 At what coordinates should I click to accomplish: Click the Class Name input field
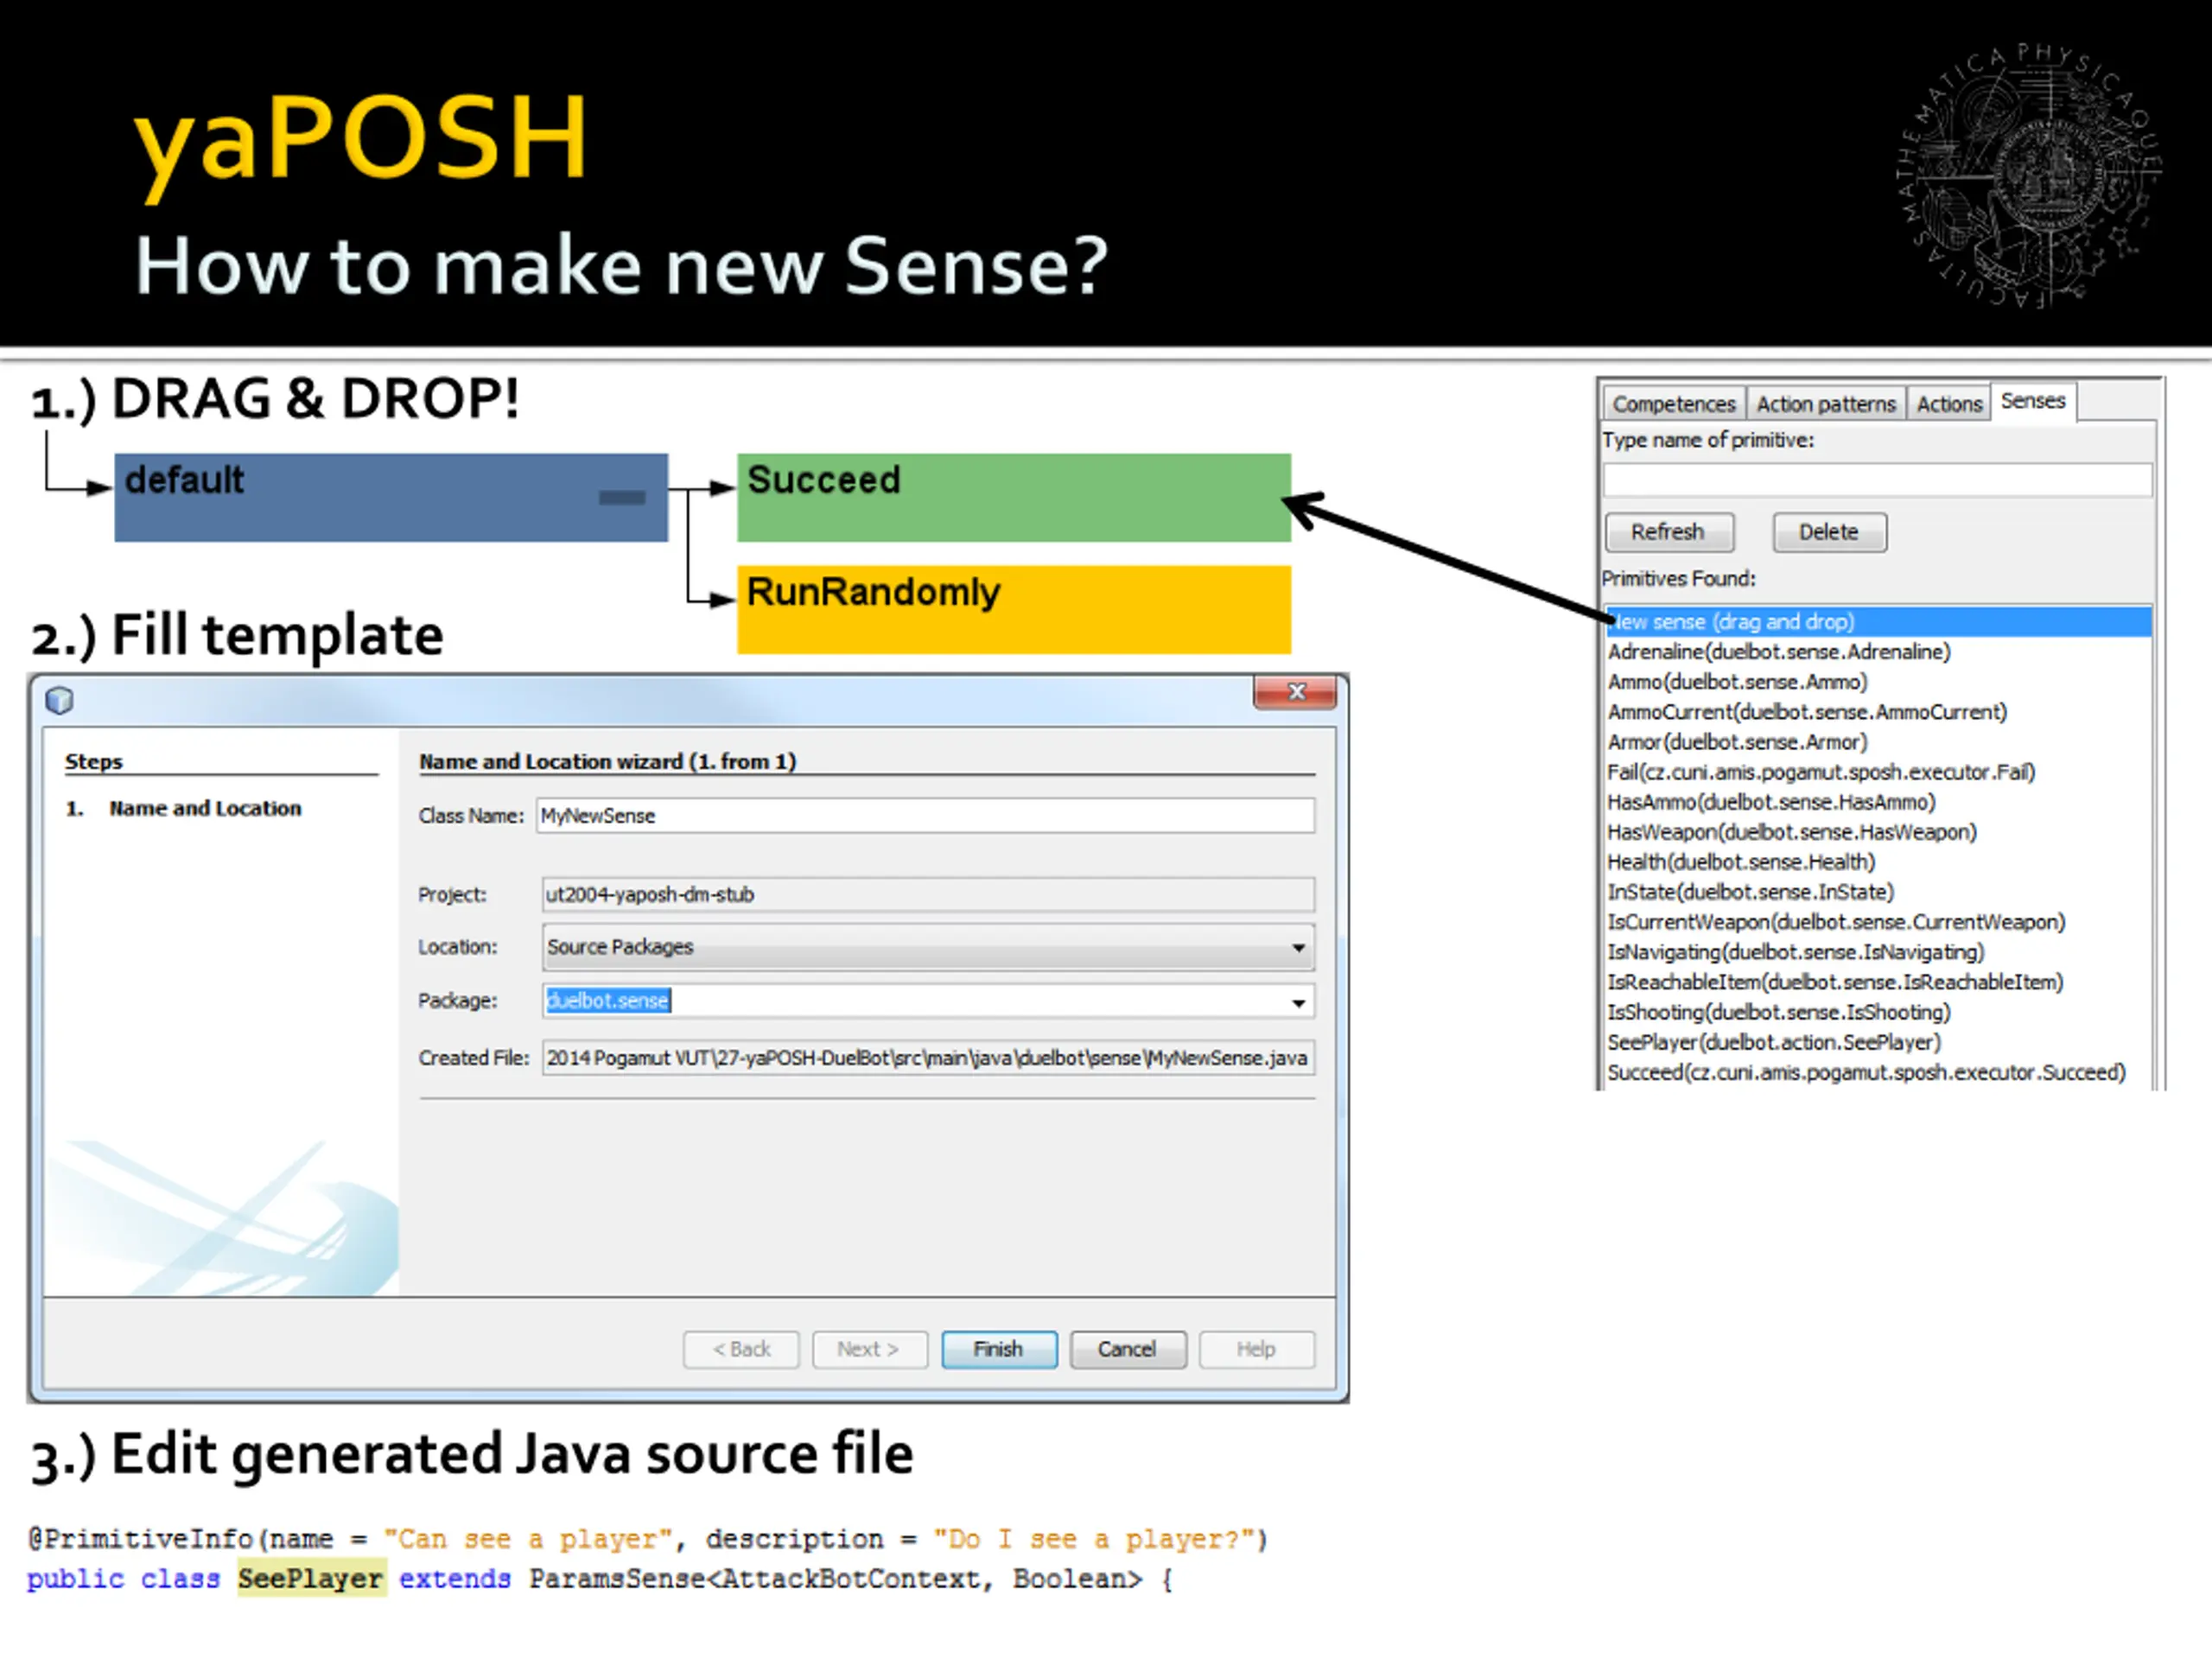point(925,815)
